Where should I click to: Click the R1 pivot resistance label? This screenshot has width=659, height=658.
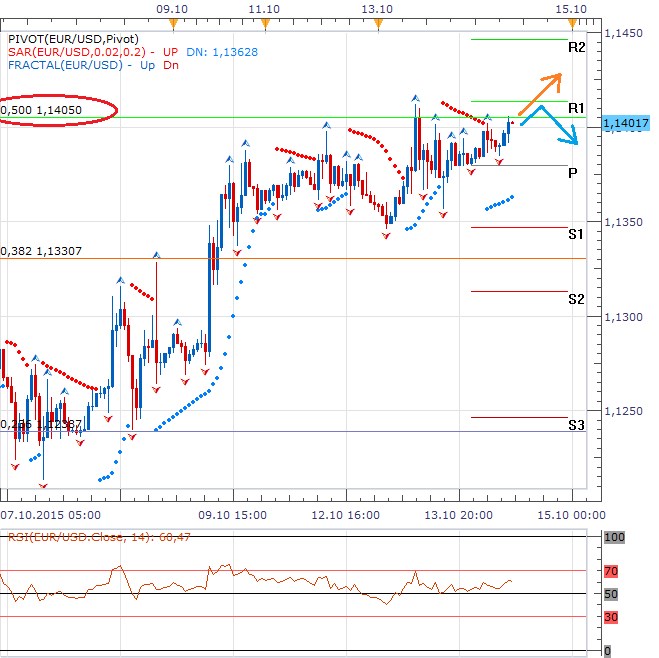tap(576, 107)
